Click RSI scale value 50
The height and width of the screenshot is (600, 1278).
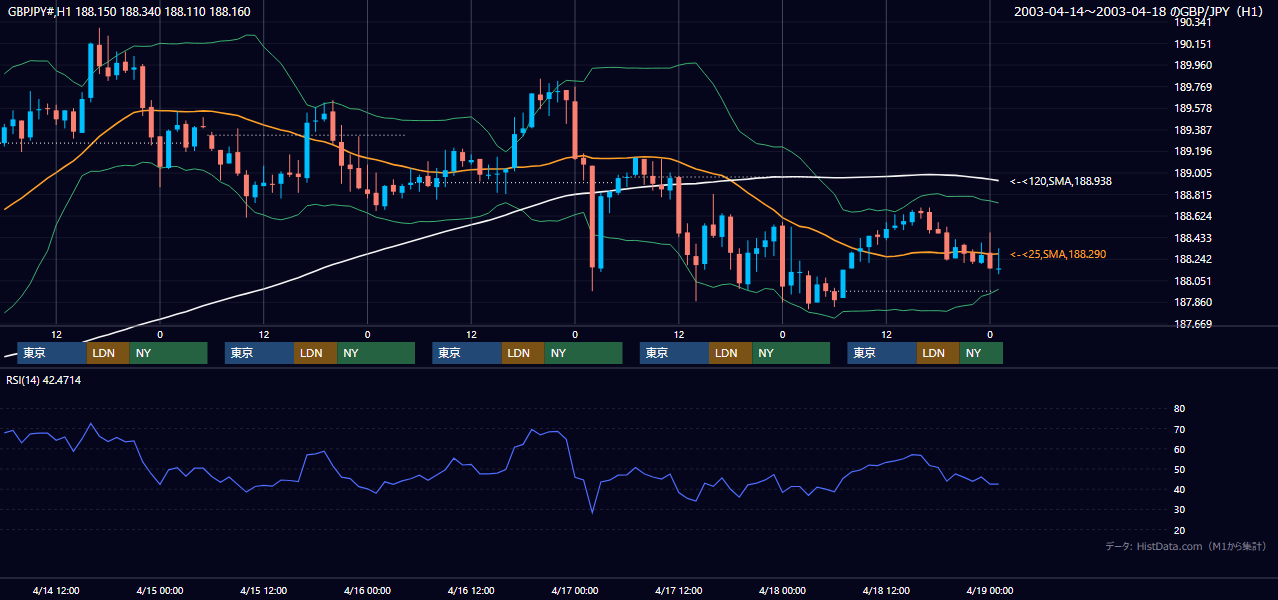click(x=1179, y=469)
